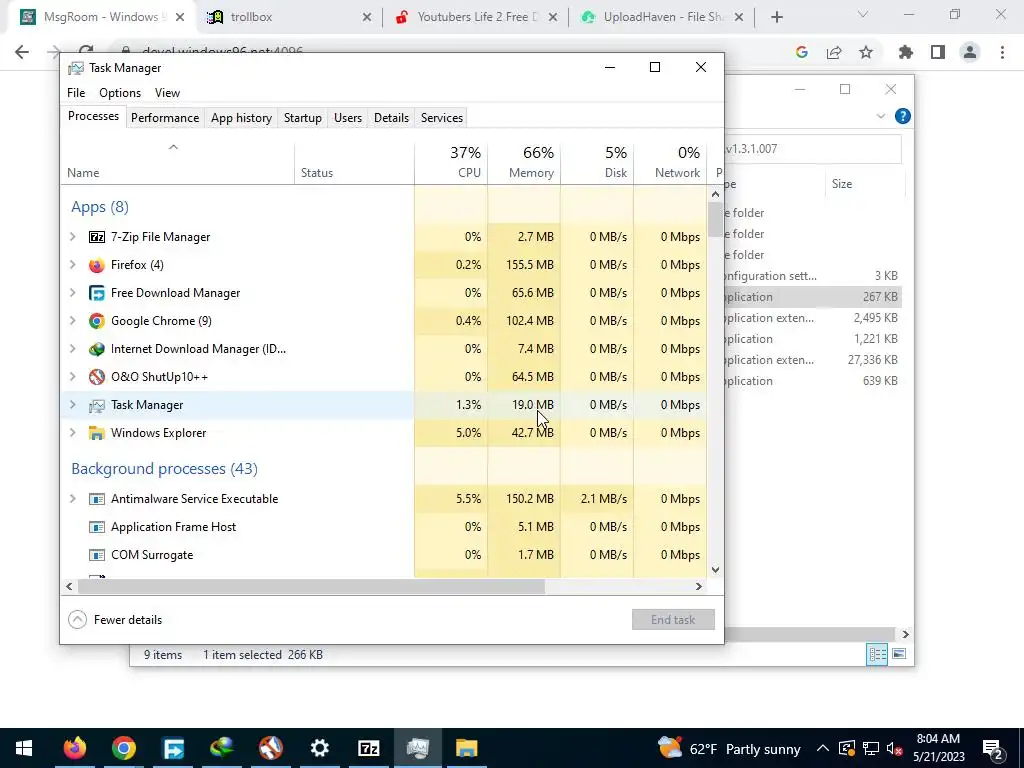The height and width of the screenshot is (768, 1024).
Task: Click the Explorer help question mark icon
Action: click(903, 116)
